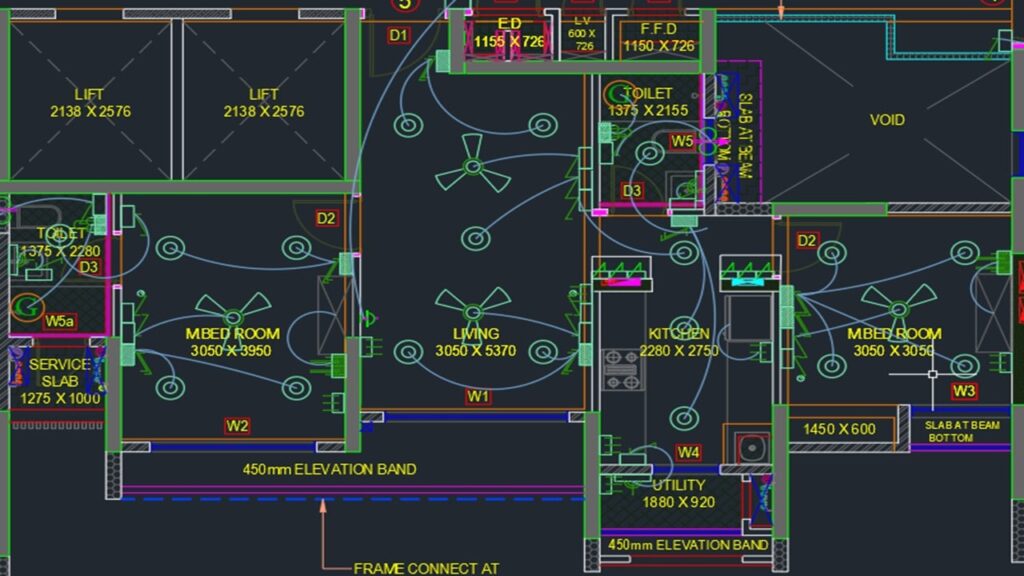Pick the D1 door tag

coord(399,36)
